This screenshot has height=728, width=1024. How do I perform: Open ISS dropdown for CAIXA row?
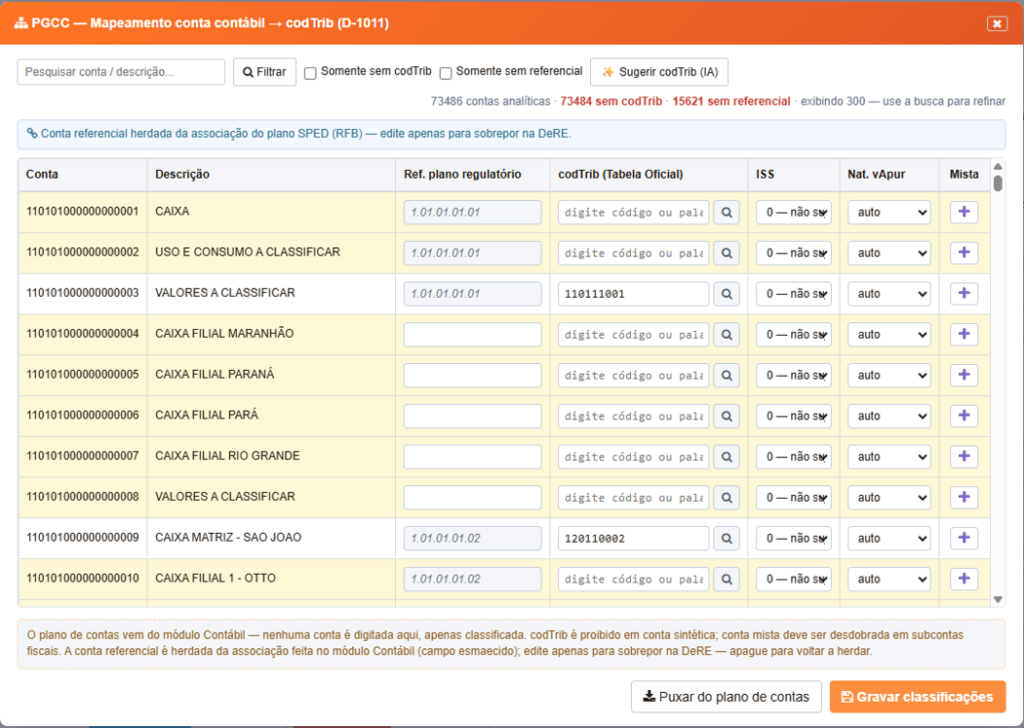click(x=793, y=212)
